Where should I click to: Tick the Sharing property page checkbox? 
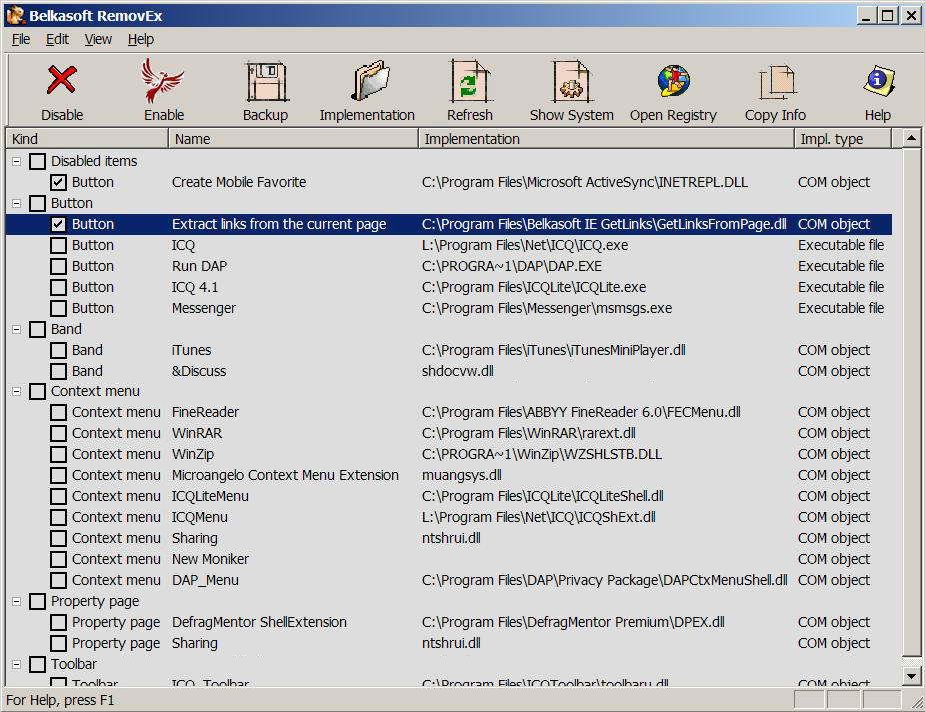click(x=58, y=644)
